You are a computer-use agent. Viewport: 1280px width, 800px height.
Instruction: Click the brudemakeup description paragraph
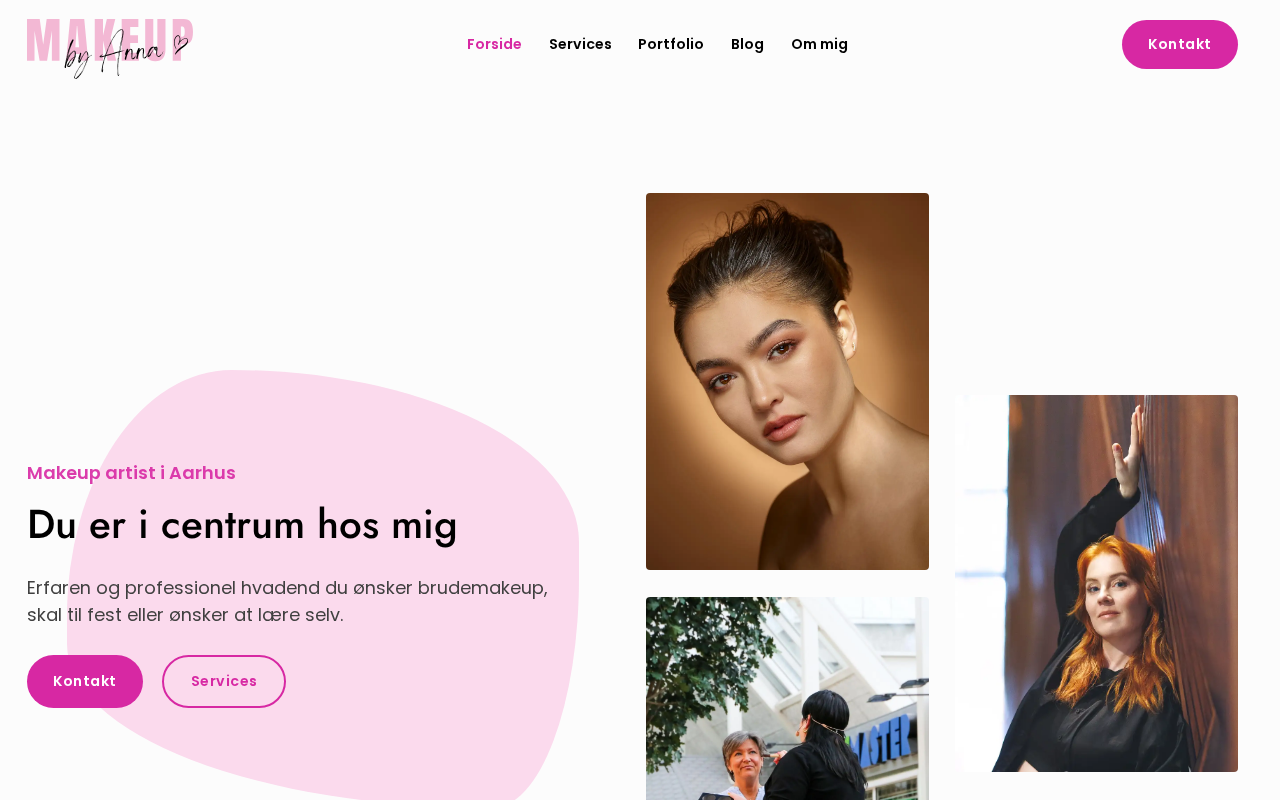(x=288, y=601)
